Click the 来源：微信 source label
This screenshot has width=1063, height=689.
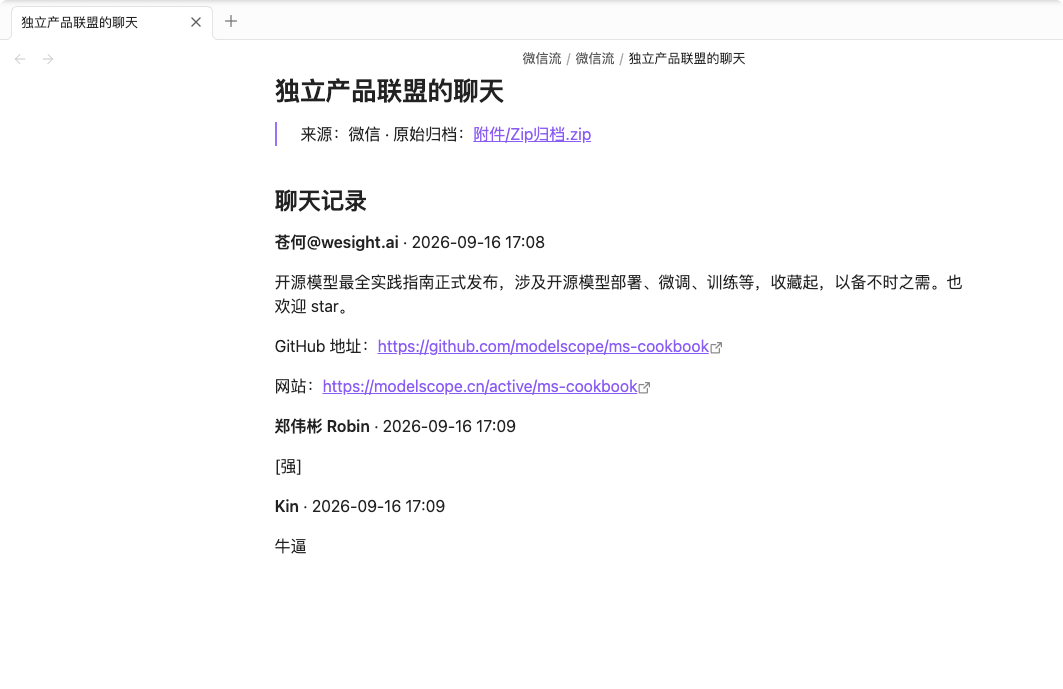(x=340, y=134)
